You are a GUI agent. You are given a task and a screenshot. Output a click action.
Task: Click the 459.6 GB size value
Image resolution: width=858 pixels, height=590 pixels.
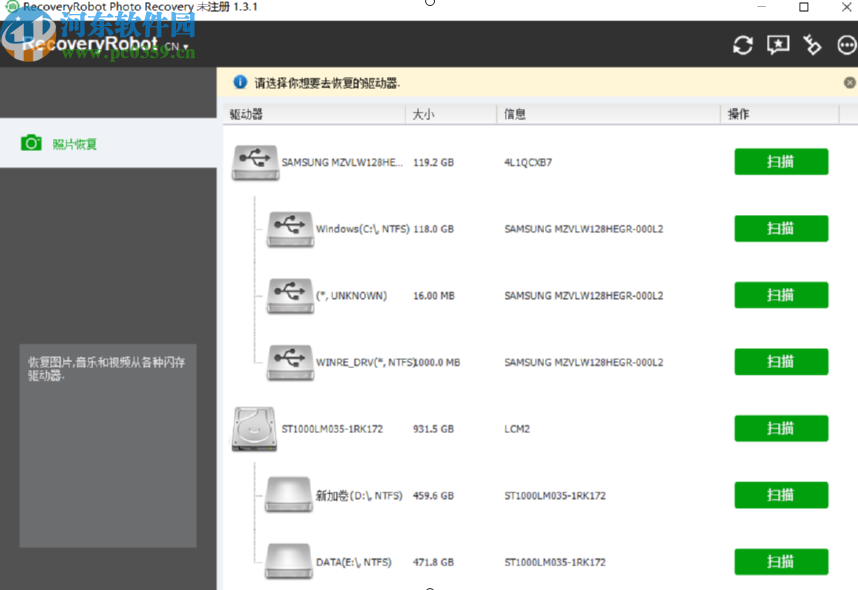coord(433,496)
